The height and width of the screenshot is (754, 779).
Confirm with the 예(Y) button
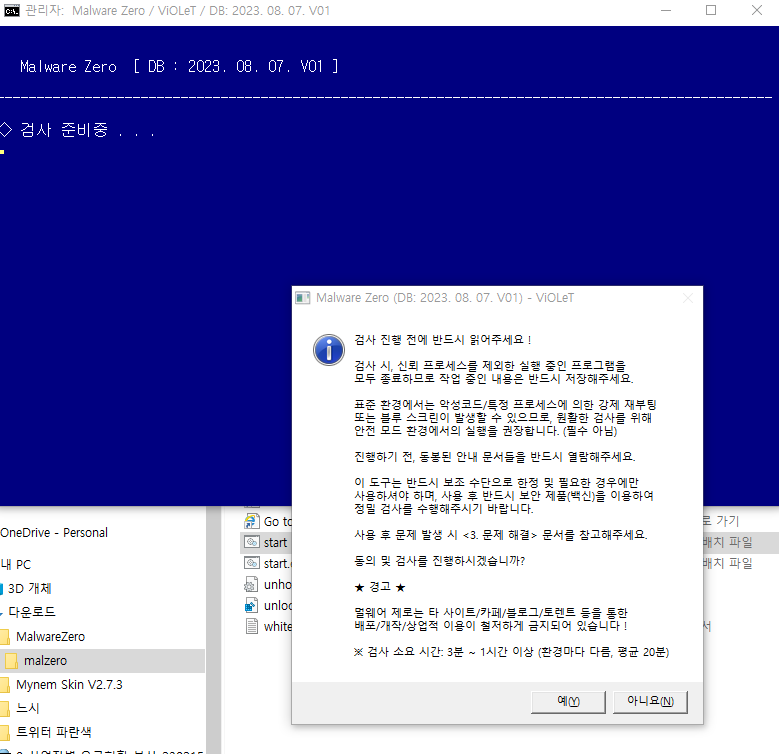568,701
